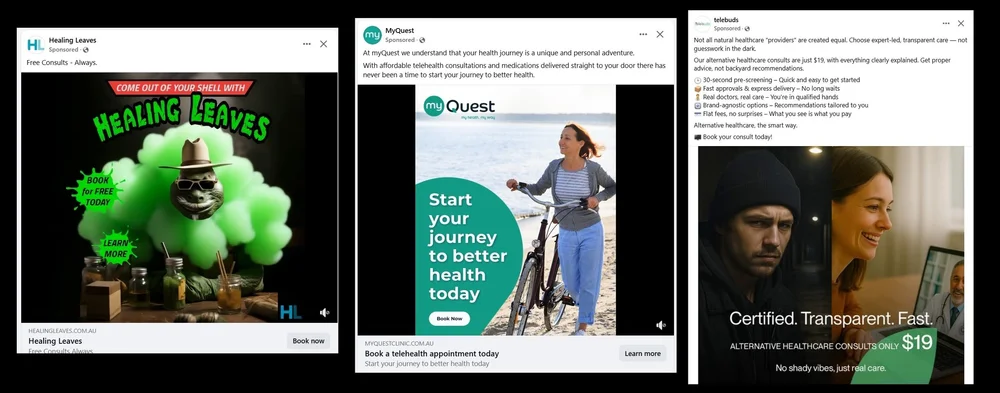Click the Book Now pill in MyQuest image
The image size is (1000, 393).
(449, 318)
